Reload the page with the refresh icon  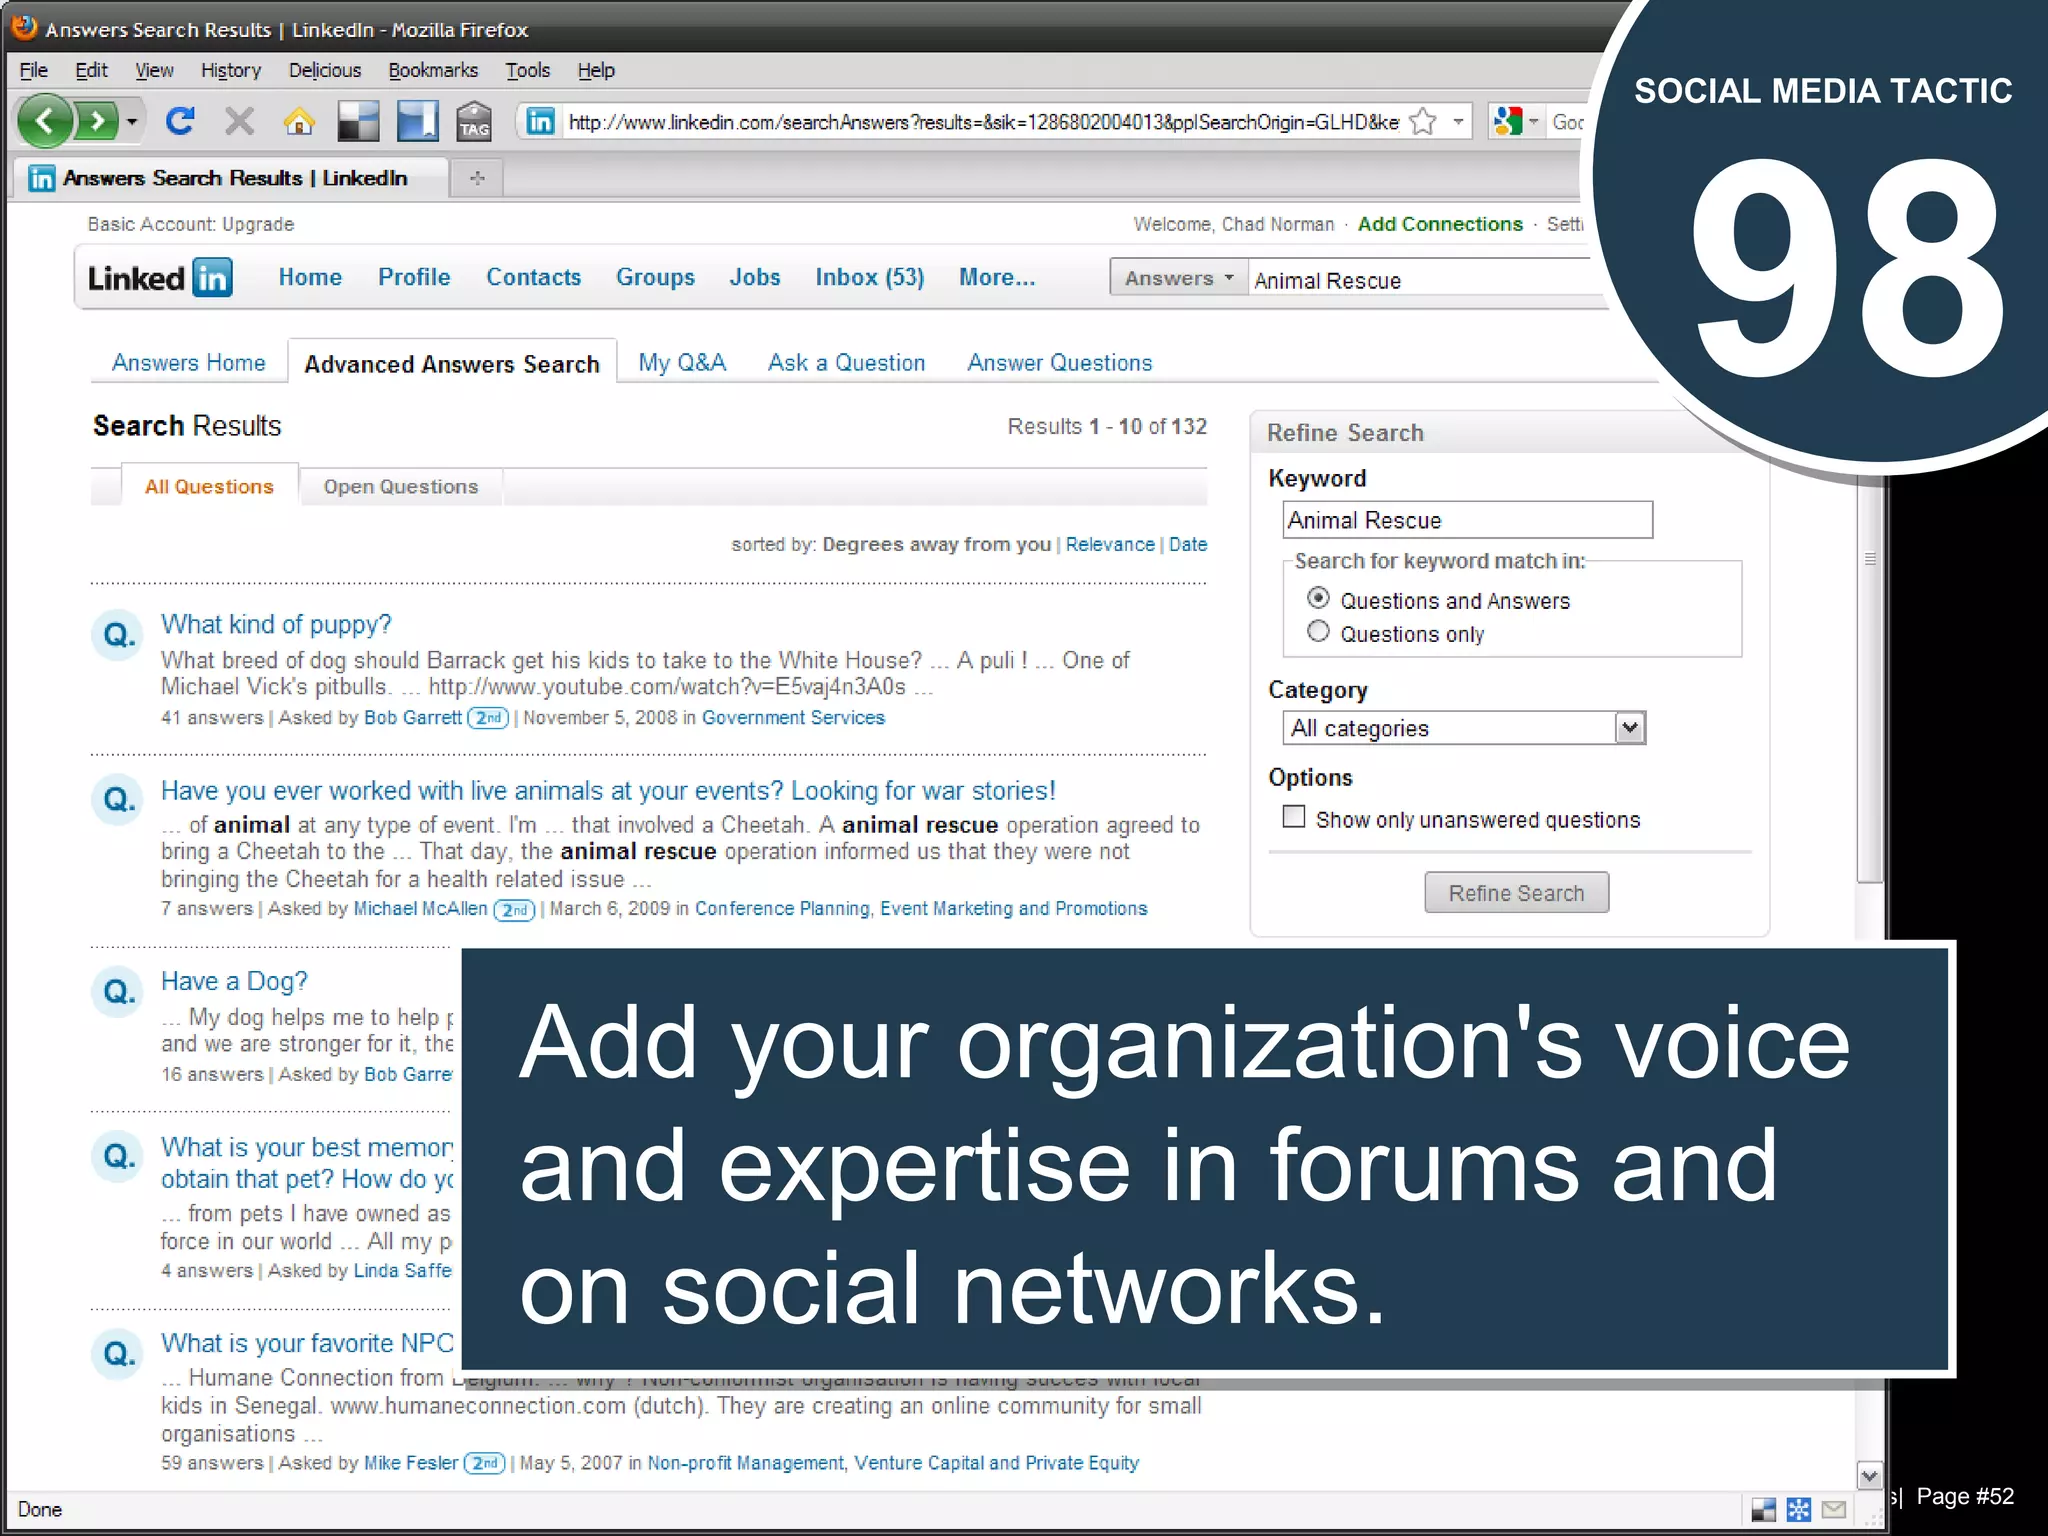(181, 122)
